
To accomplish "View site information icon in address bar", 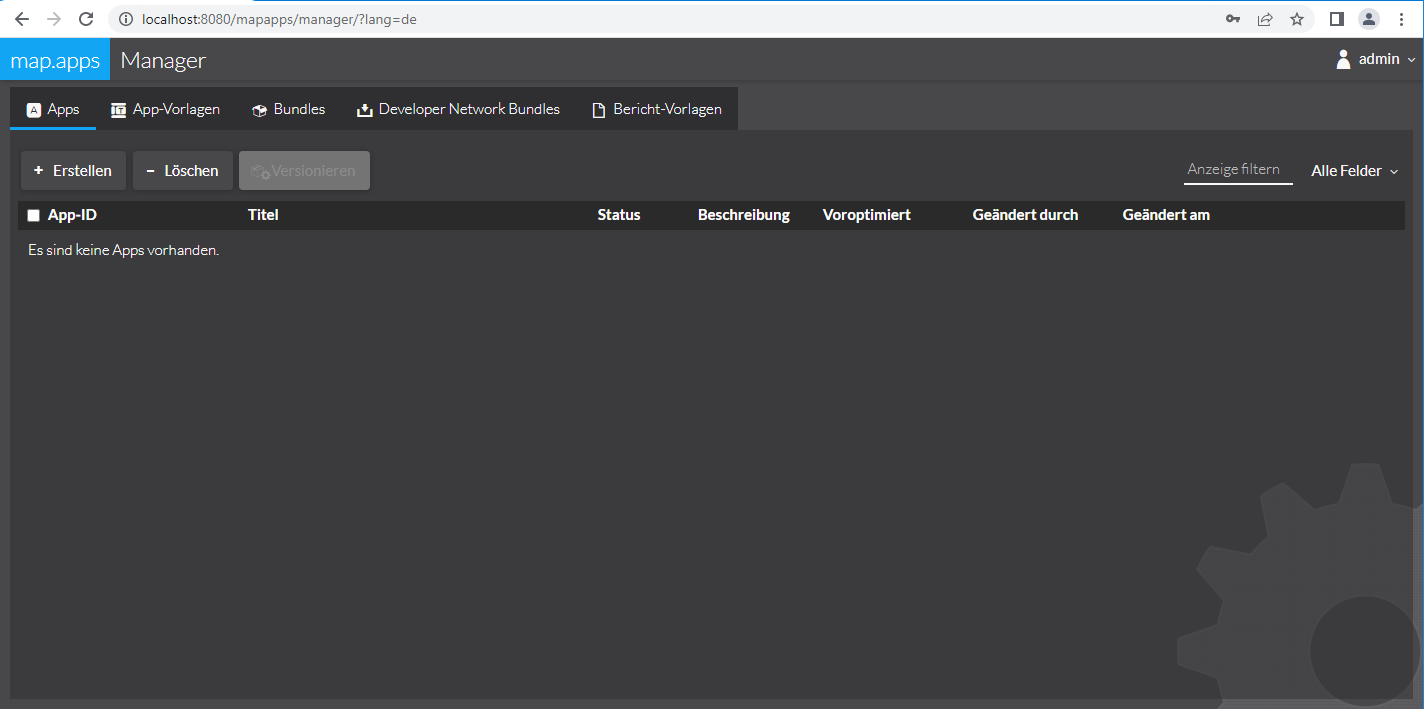I will click(x=124, y=19).
